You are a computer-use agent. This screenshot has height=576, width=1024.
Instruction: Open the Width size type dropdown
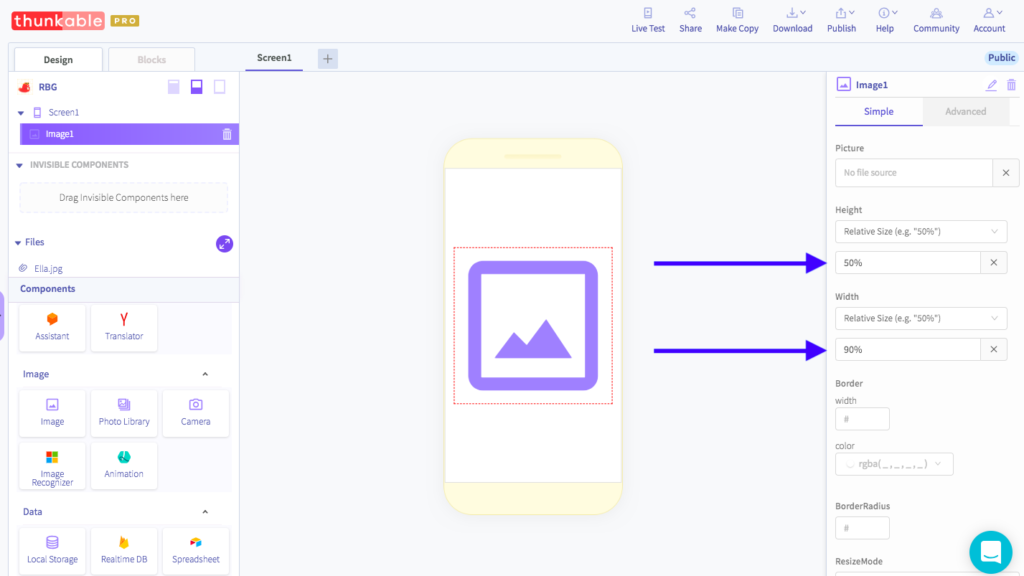(x=921, y=318)
